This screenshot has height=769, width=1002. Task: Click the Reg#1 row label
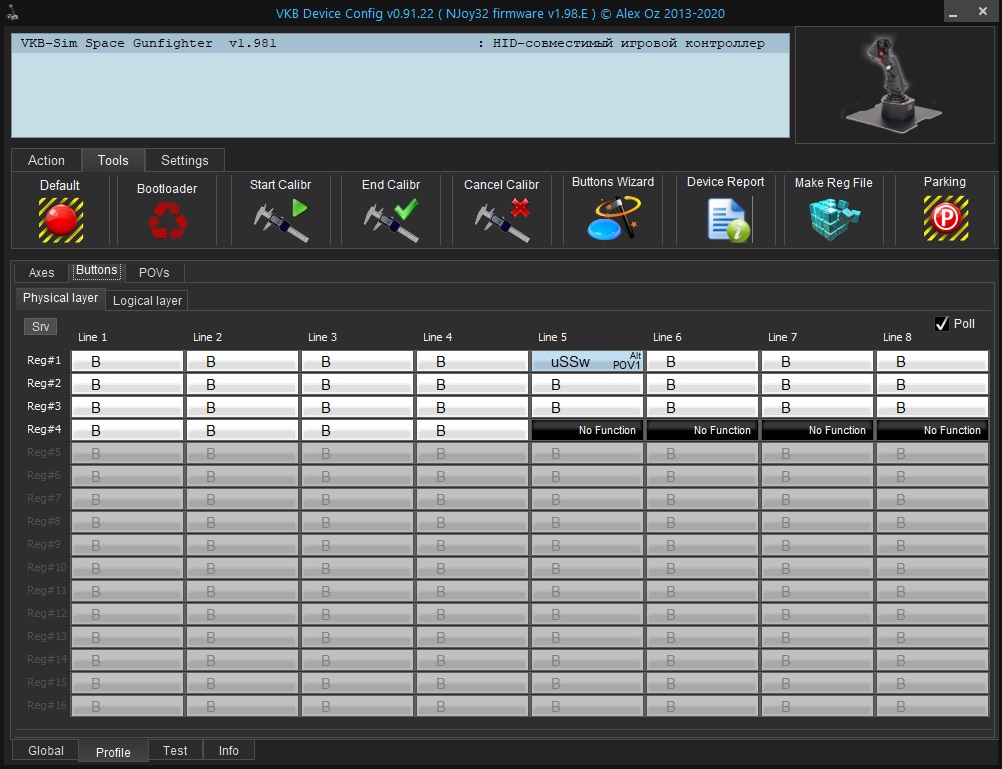coord(44,361)
